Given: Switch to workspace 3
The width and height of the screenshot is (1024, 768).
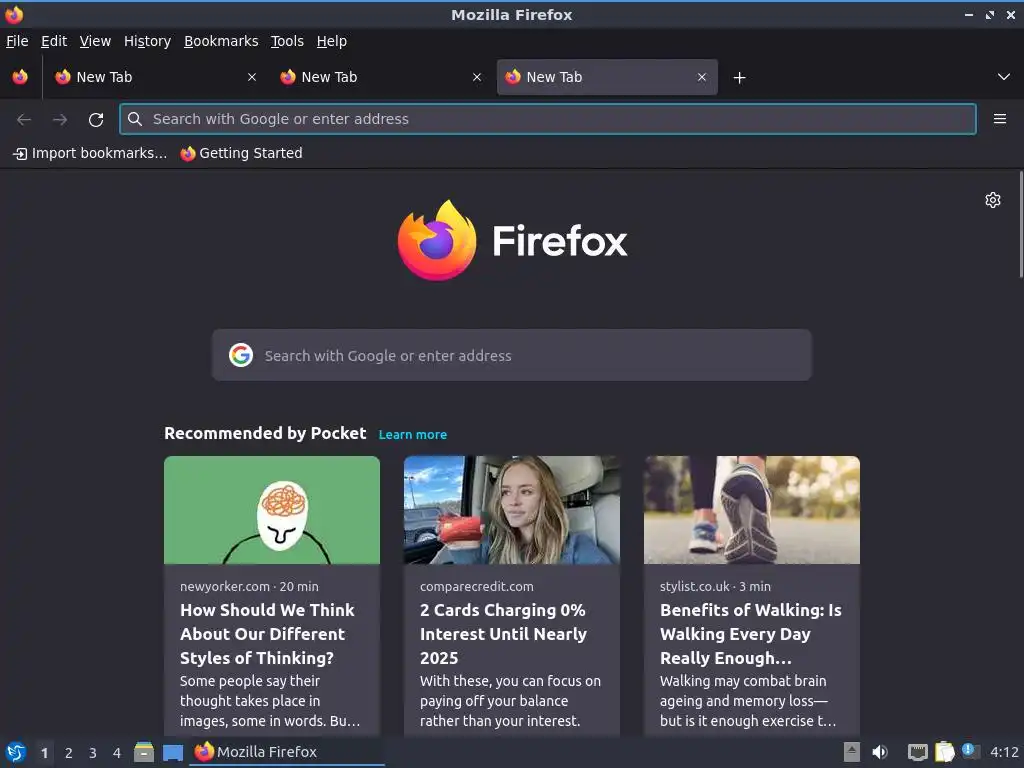Looking at the screenshot, I should [93, 753].
